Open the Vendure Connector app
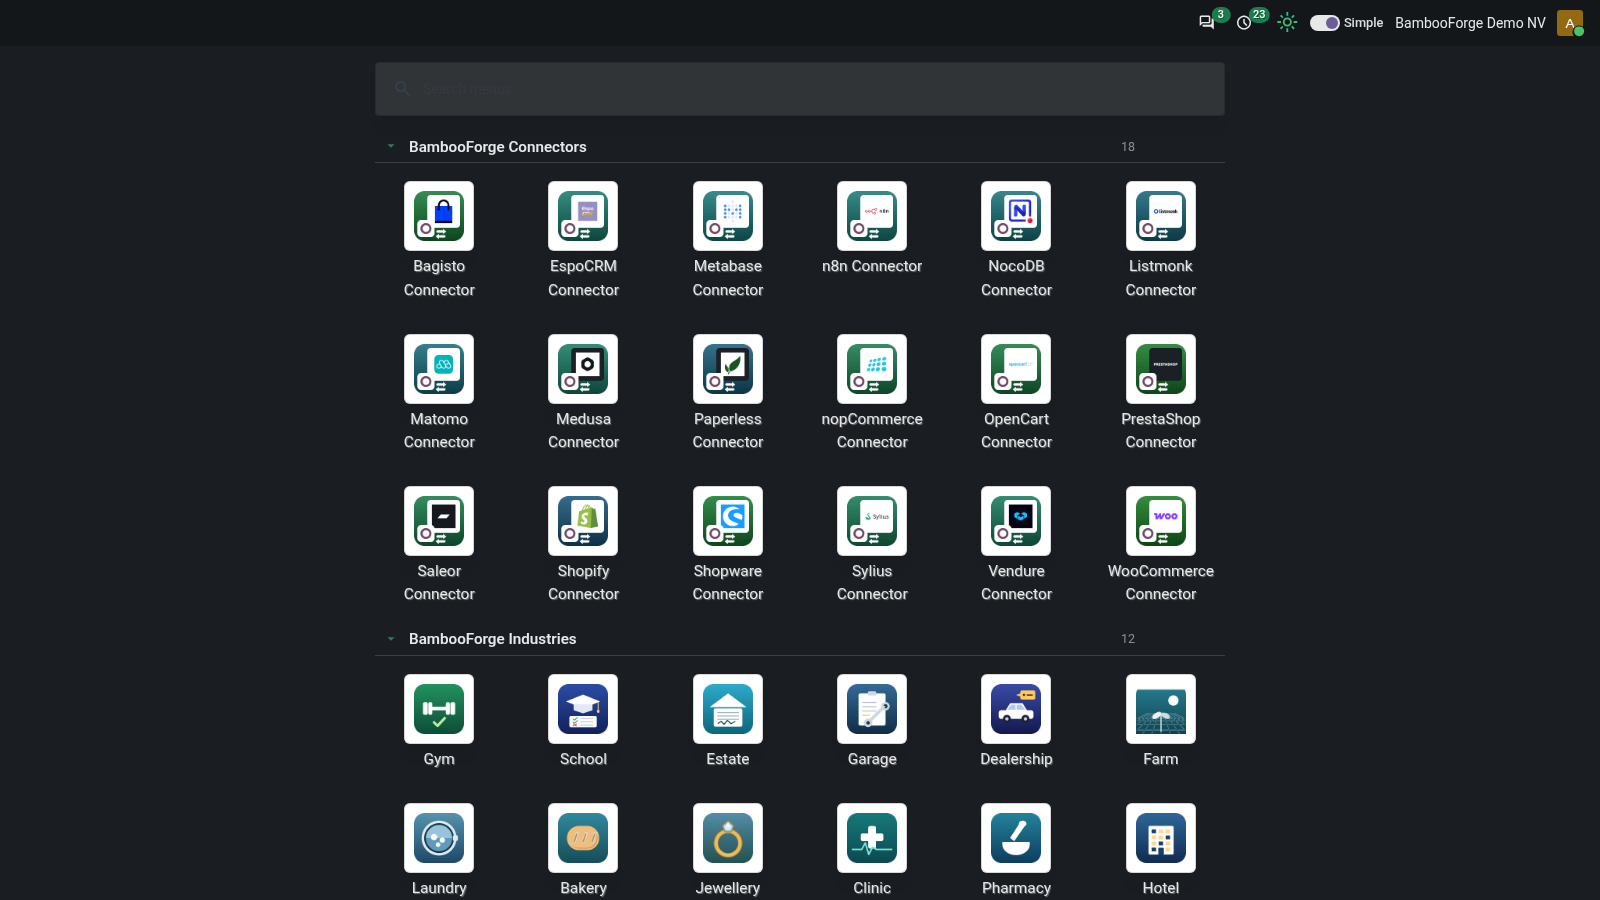1600x900 pixels. [1016, 521]
